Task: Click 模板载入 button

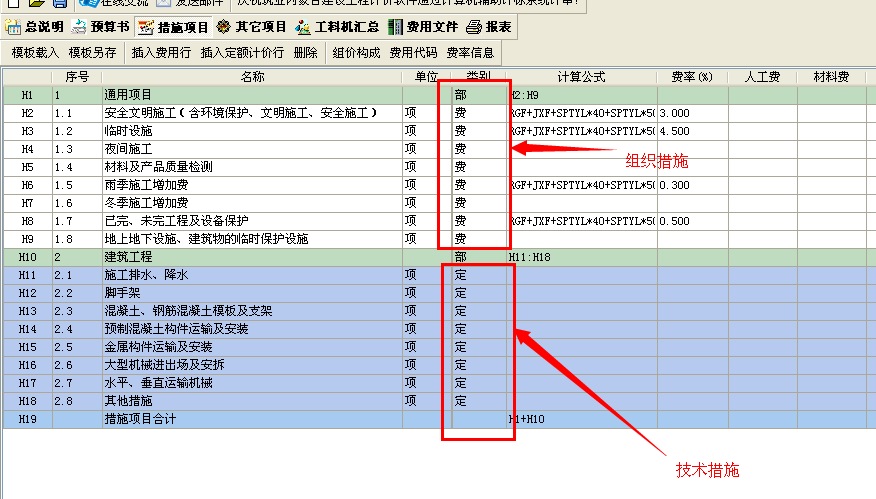Action: point(36,52)
